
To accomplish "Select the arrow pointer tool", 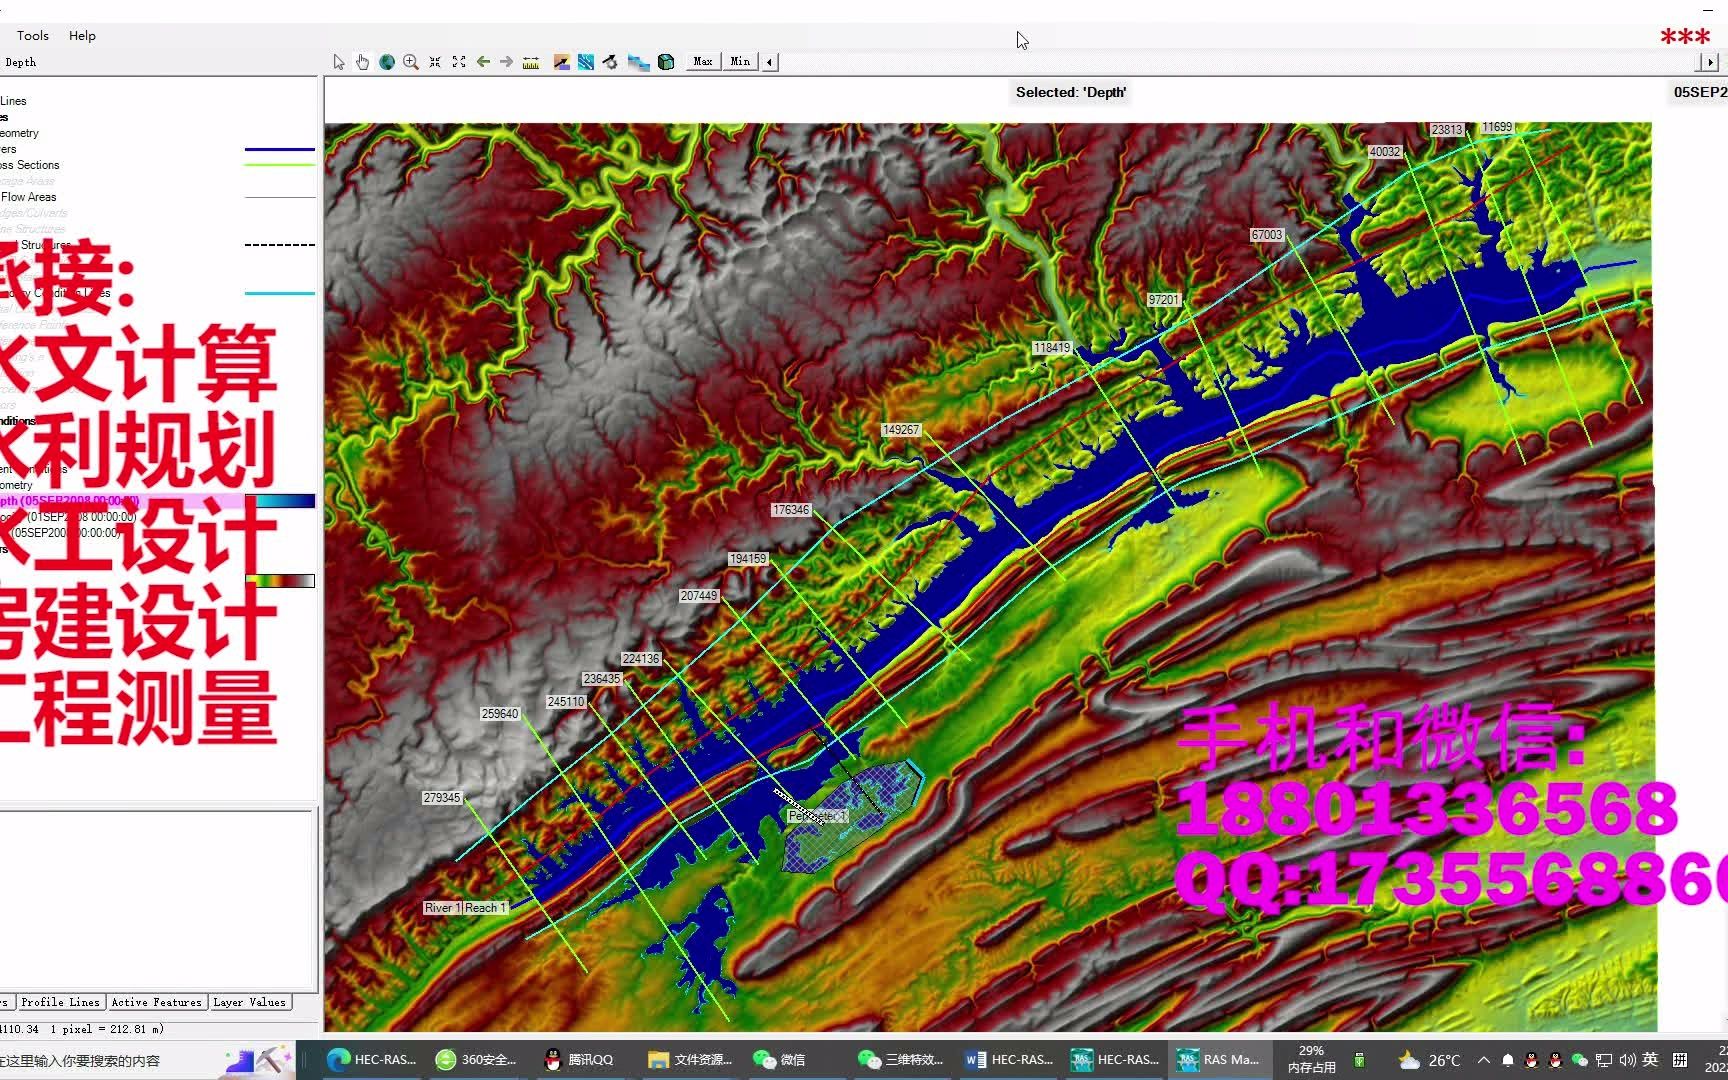I will coord(339,62).
